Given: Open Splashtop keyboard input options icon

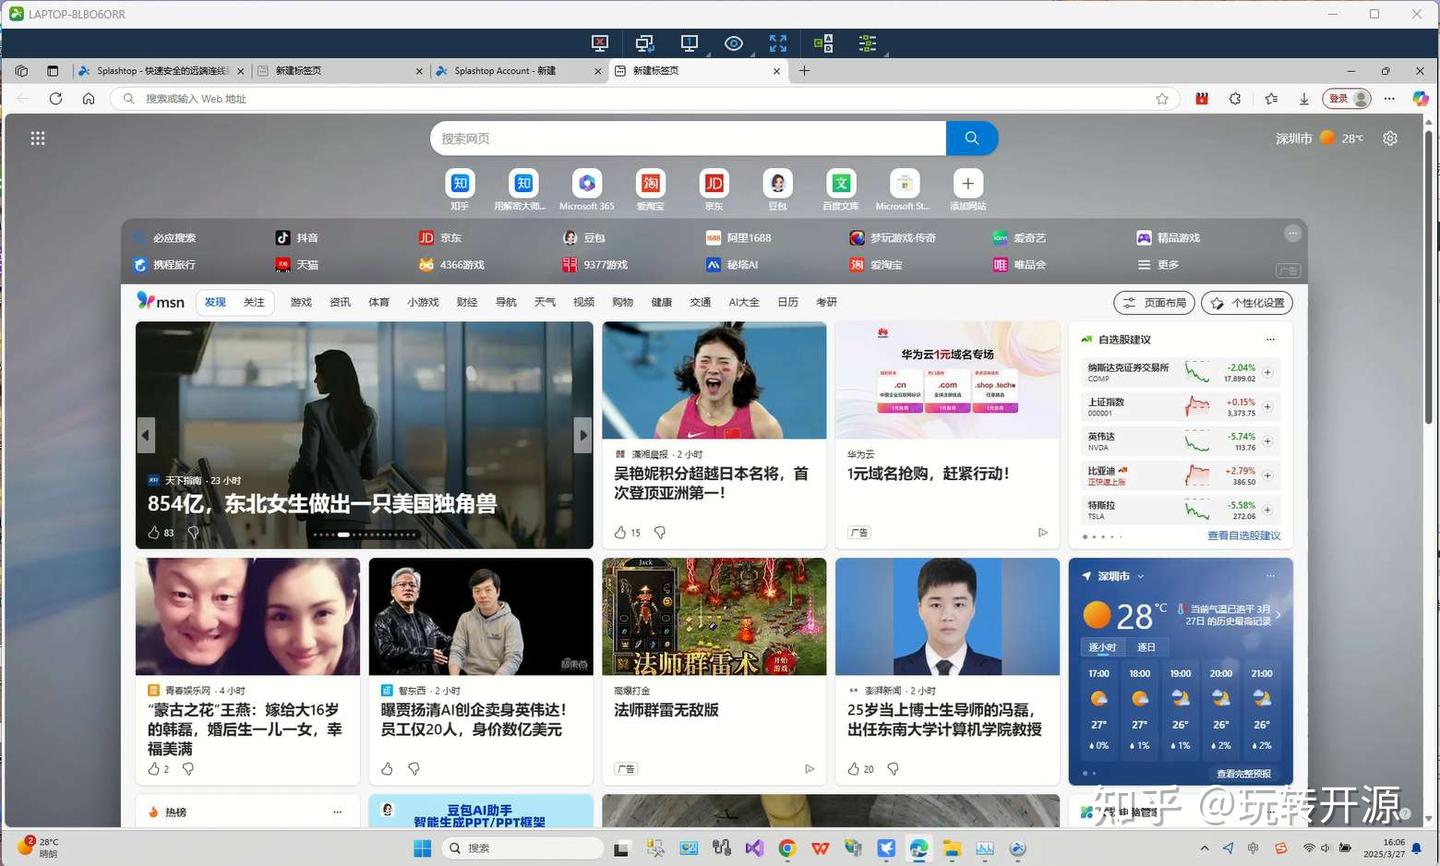Looking at the screenshot, I should [823, 43].
